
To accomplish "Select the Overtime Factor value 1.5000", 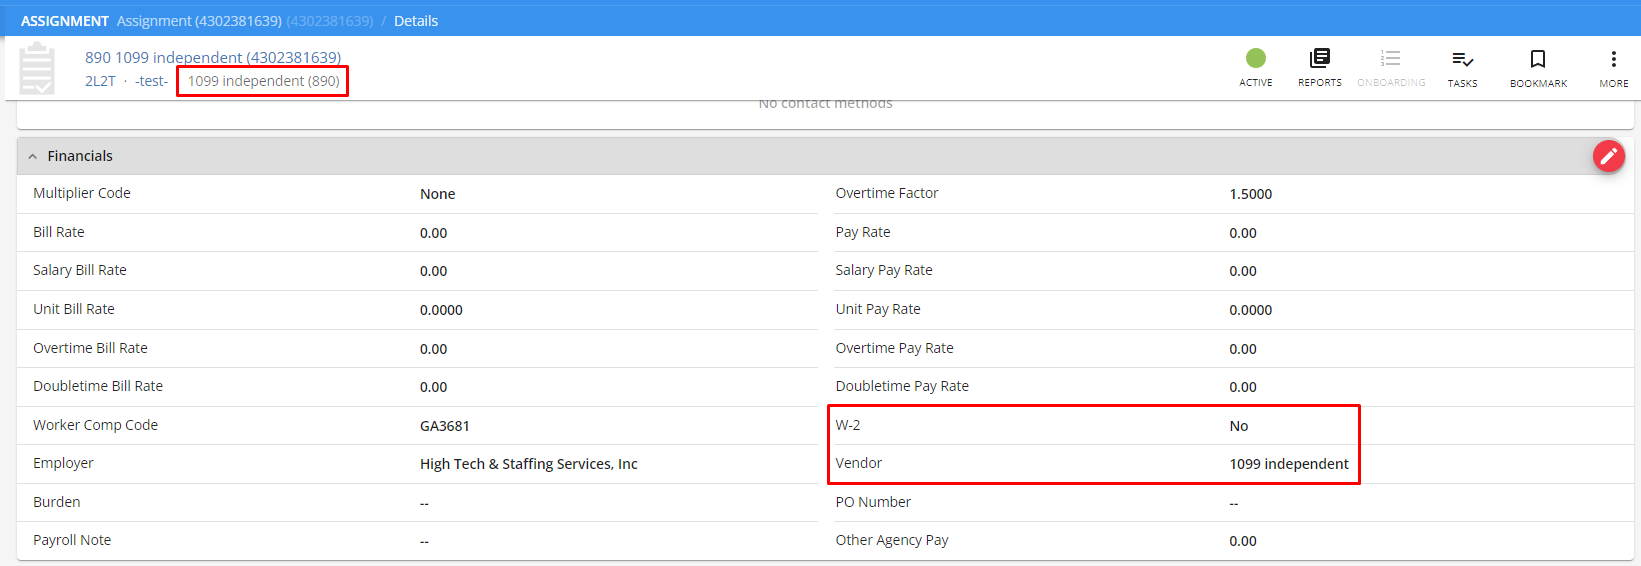I will point(1251,194).
